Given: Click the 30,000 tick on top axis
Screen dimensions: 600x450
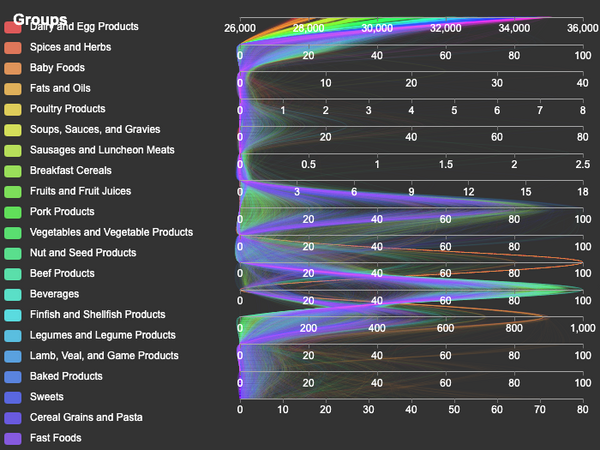Looking at the screenshot, I should point(377,28).
